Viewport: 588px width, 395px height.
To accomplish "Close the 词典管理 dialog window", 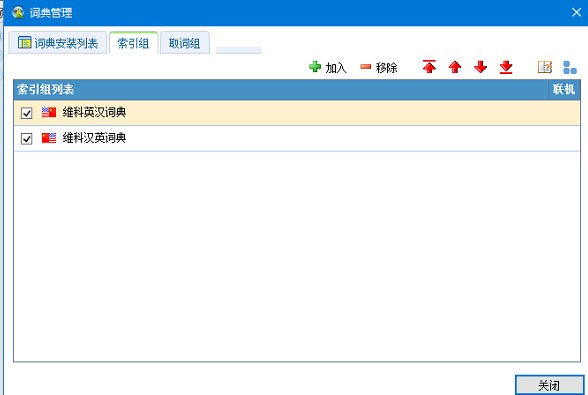I will point(576,12).
